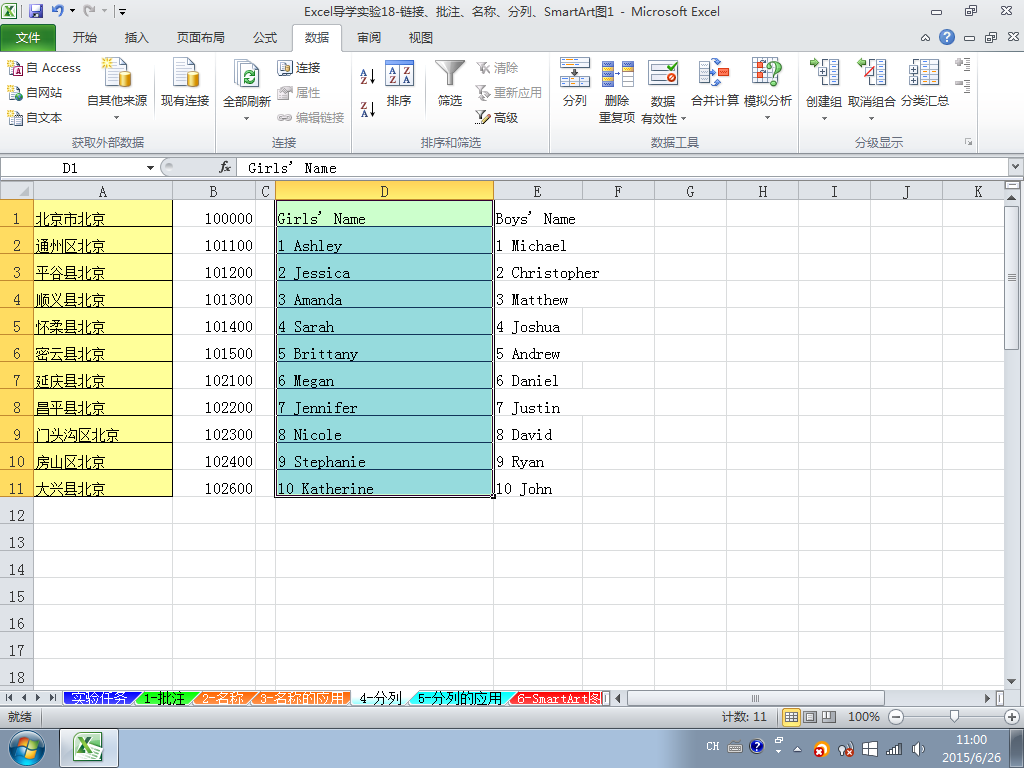Viewport: 1024px width, 768px height.
Task: Click Remove Duplicates (删除重复项)
Action: point(617,90)
